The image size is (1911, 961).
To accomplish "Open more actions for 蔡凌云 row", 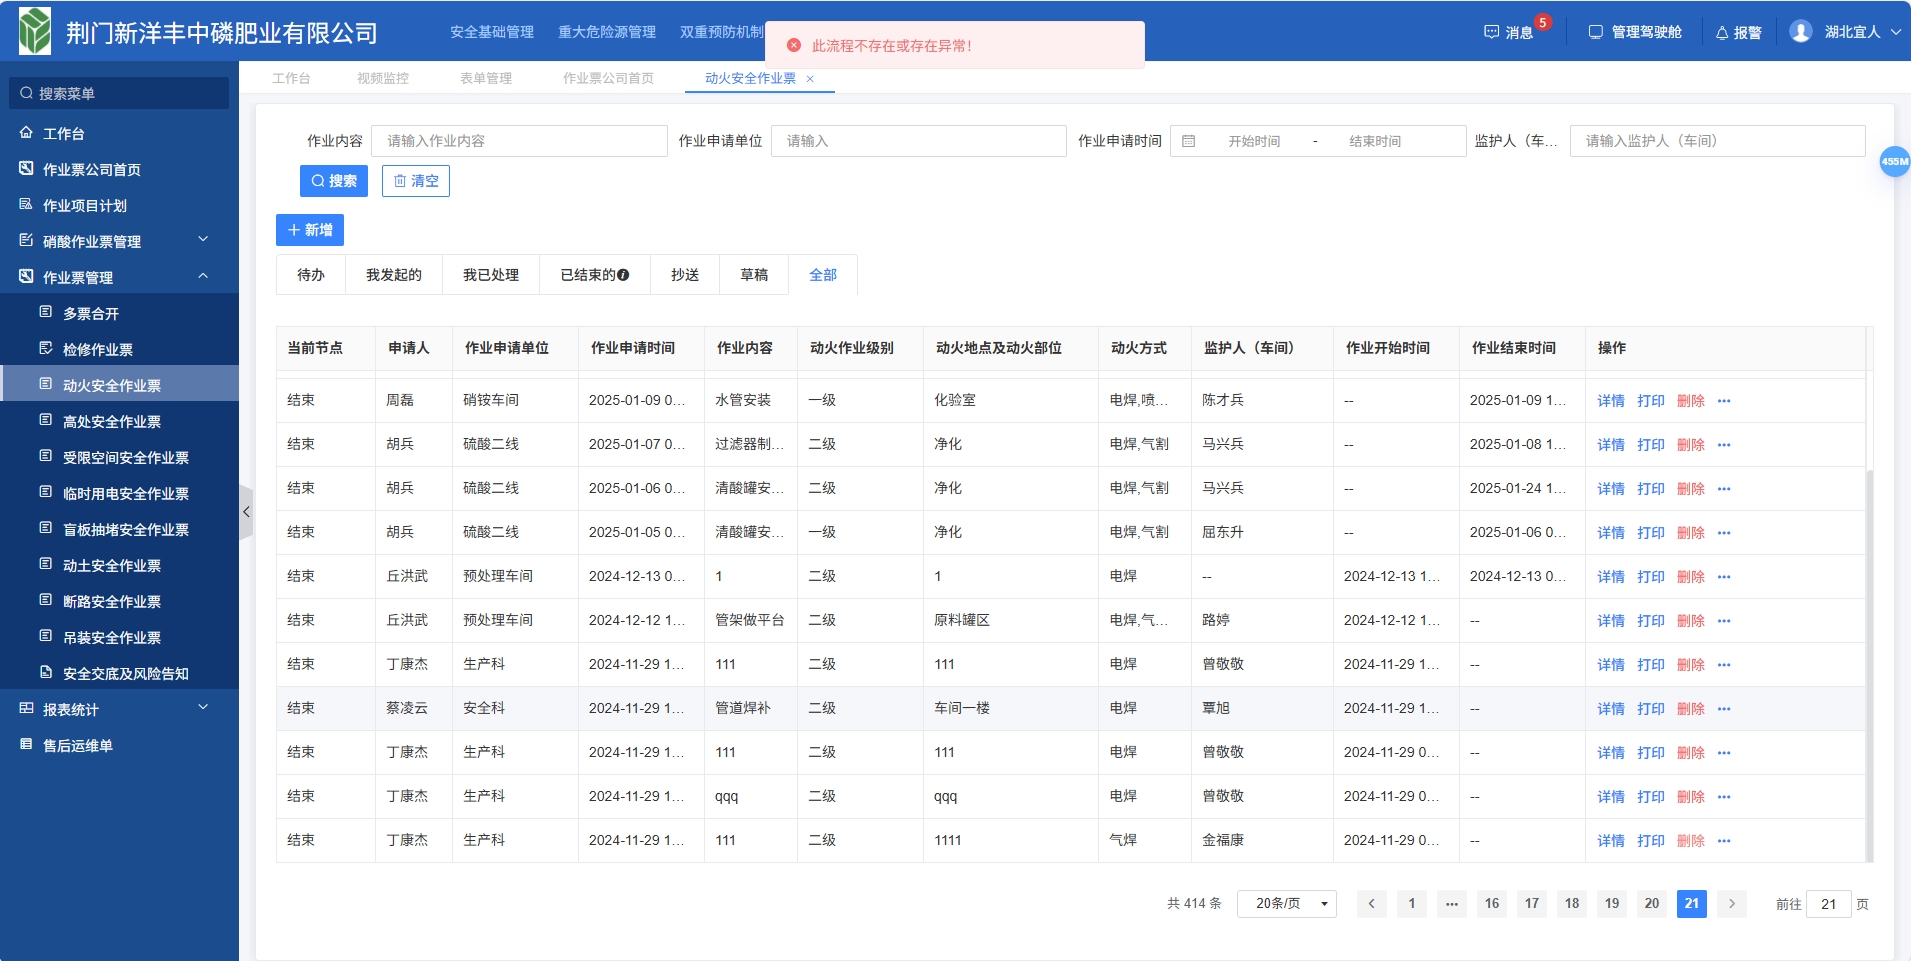I will coord(1724,709).
